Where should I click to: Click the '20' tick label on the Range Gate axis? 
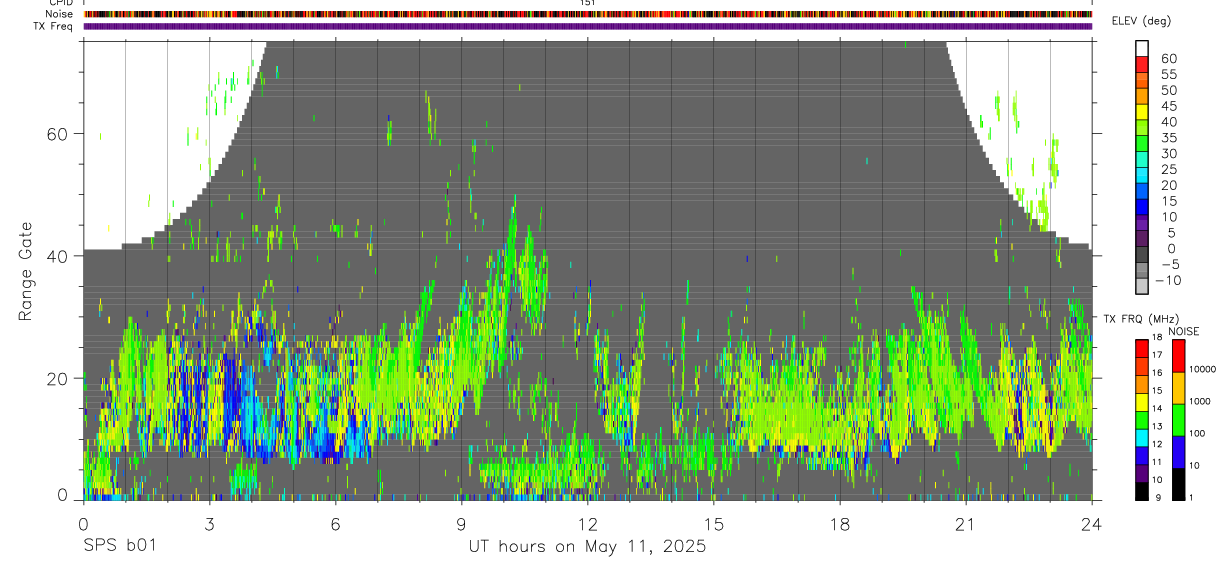click(x=59, y=378)
